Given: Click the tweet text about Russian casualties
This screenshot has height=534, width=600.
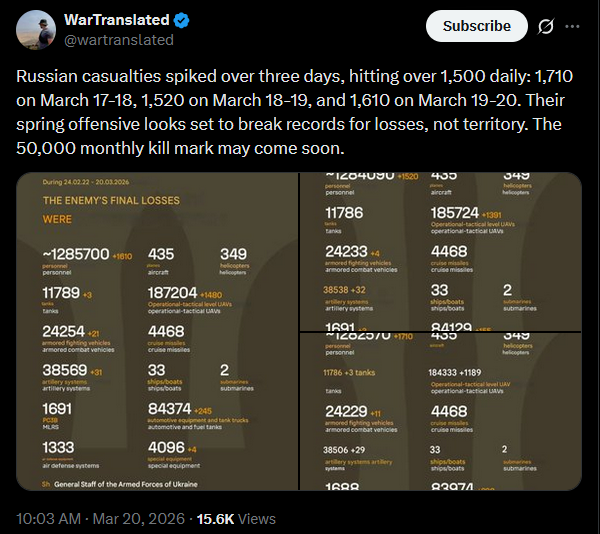Looking at the screenshot, I should pos(294,112).
